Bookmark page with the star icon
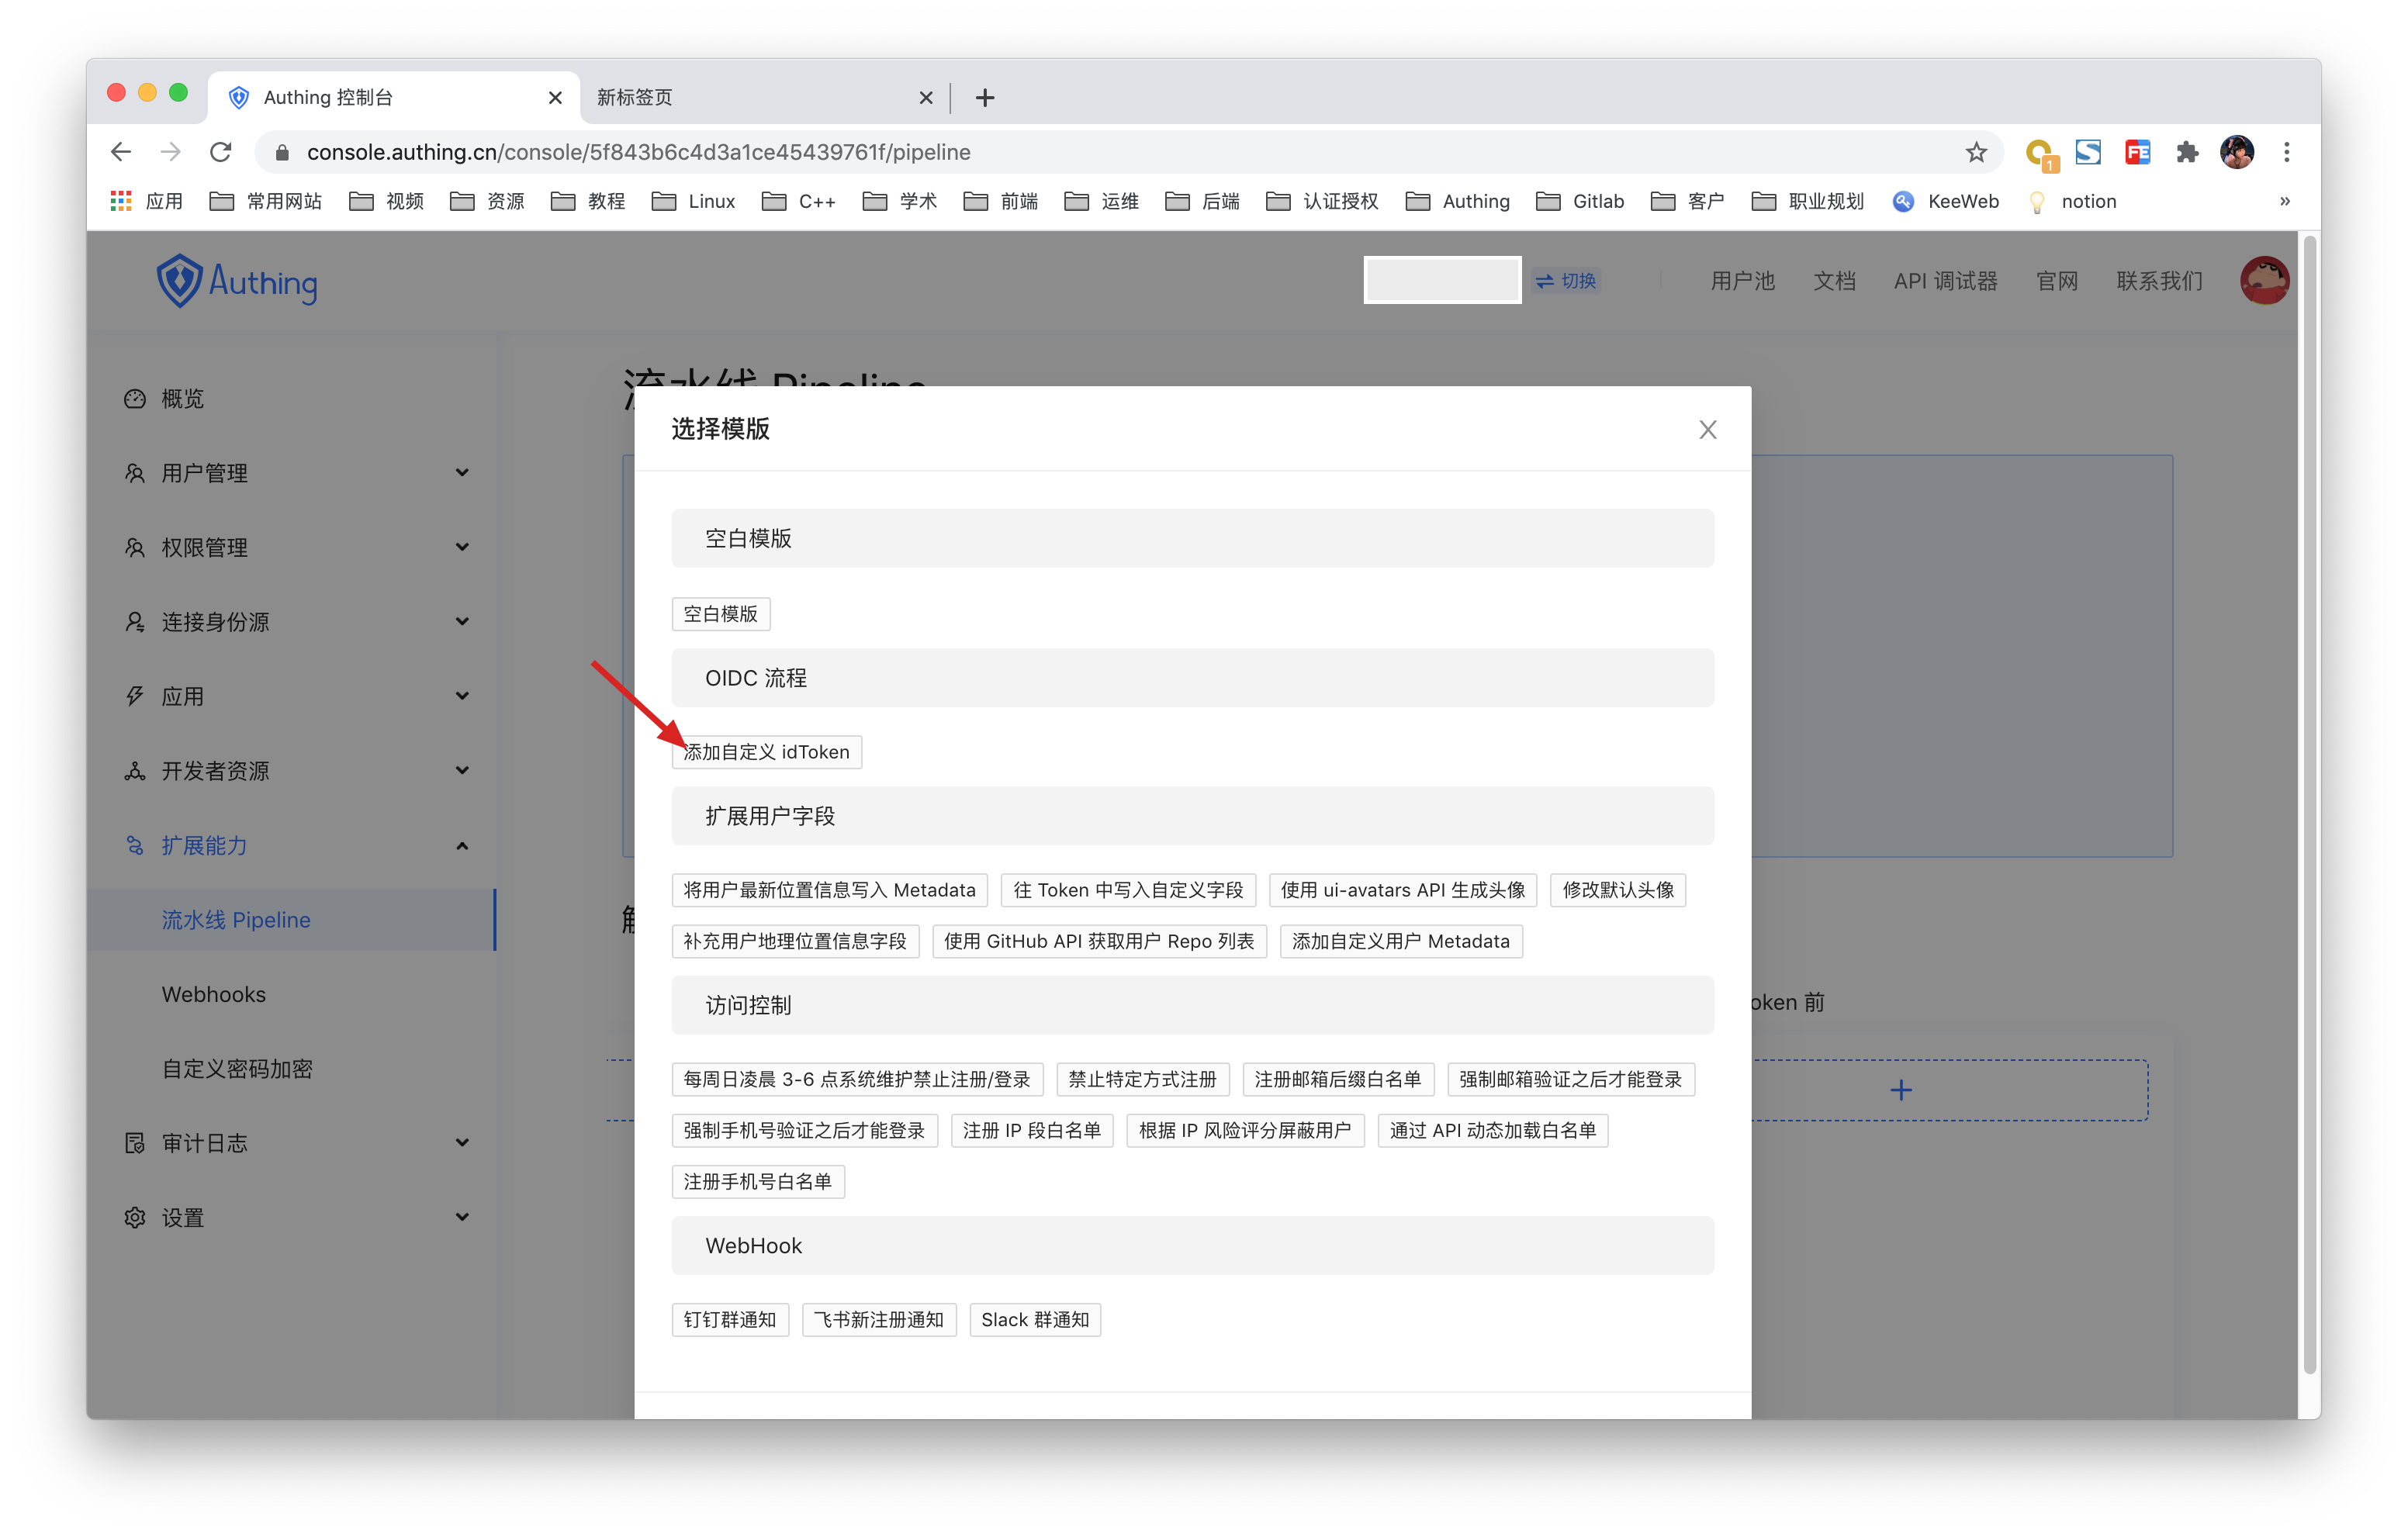The image size is (2408, 1534). point(1975,152)
